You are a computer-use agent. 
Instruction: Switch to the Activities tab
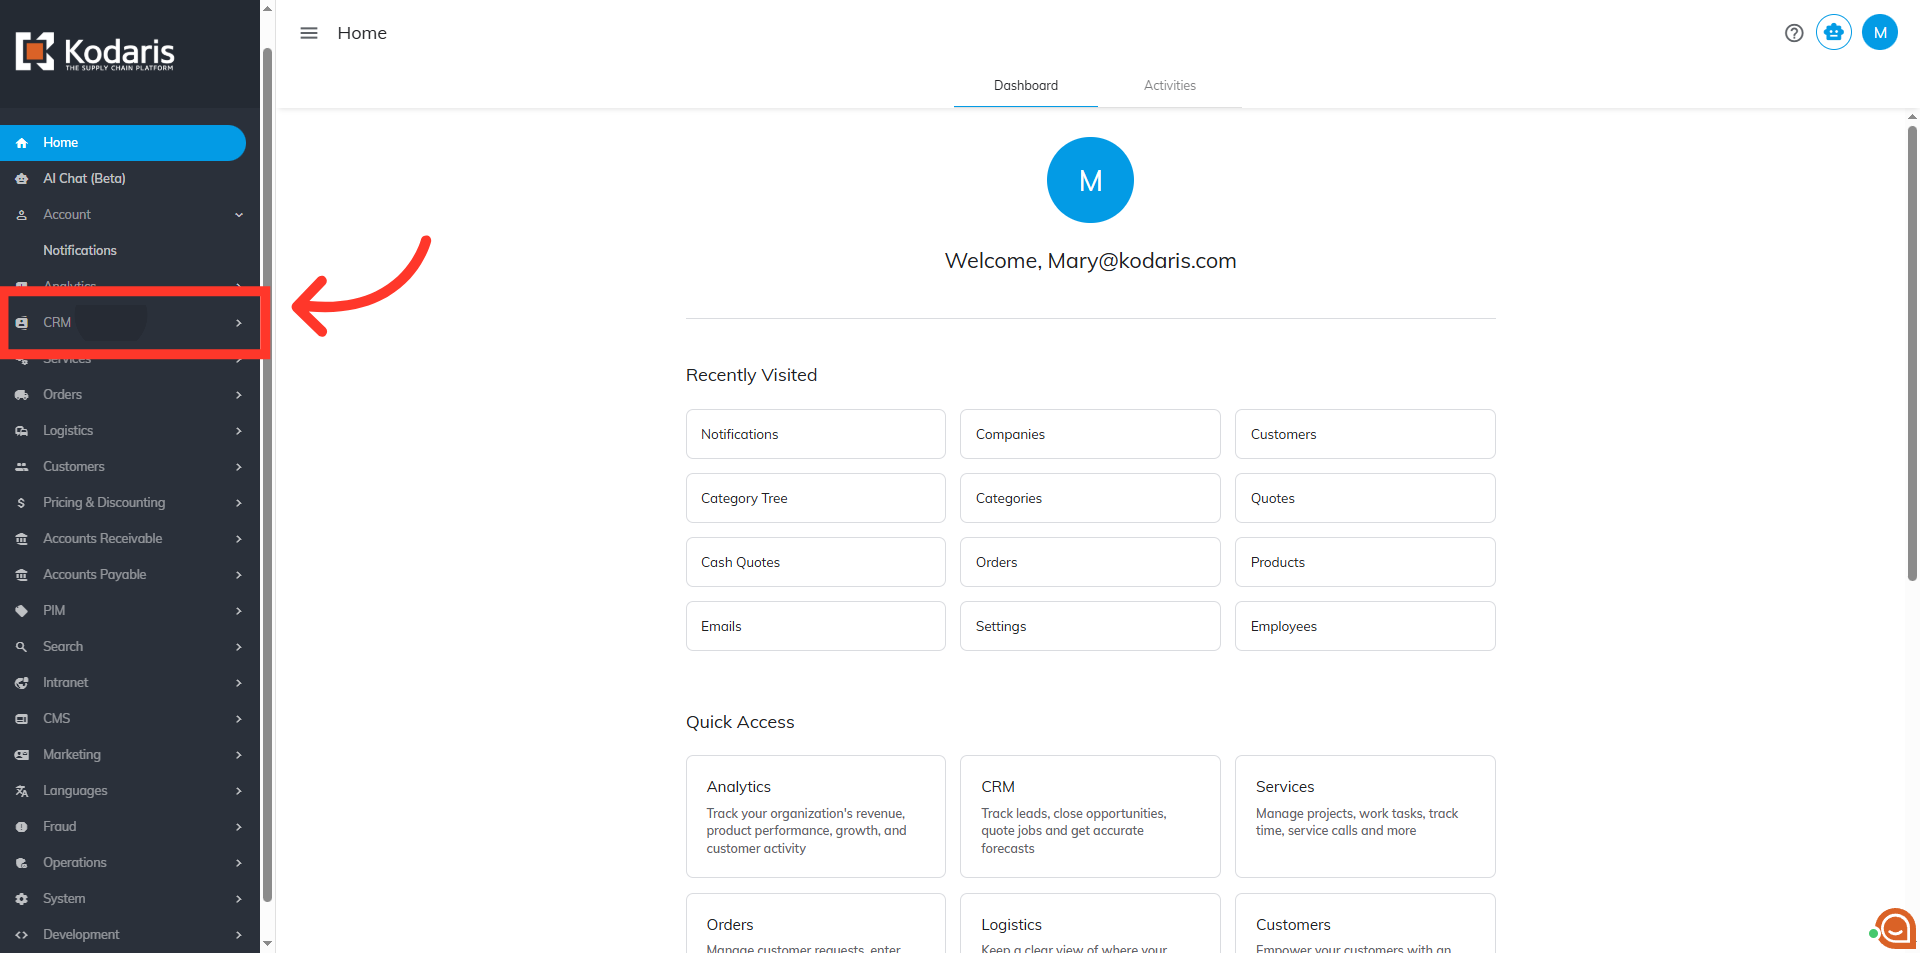point(1170,86)
